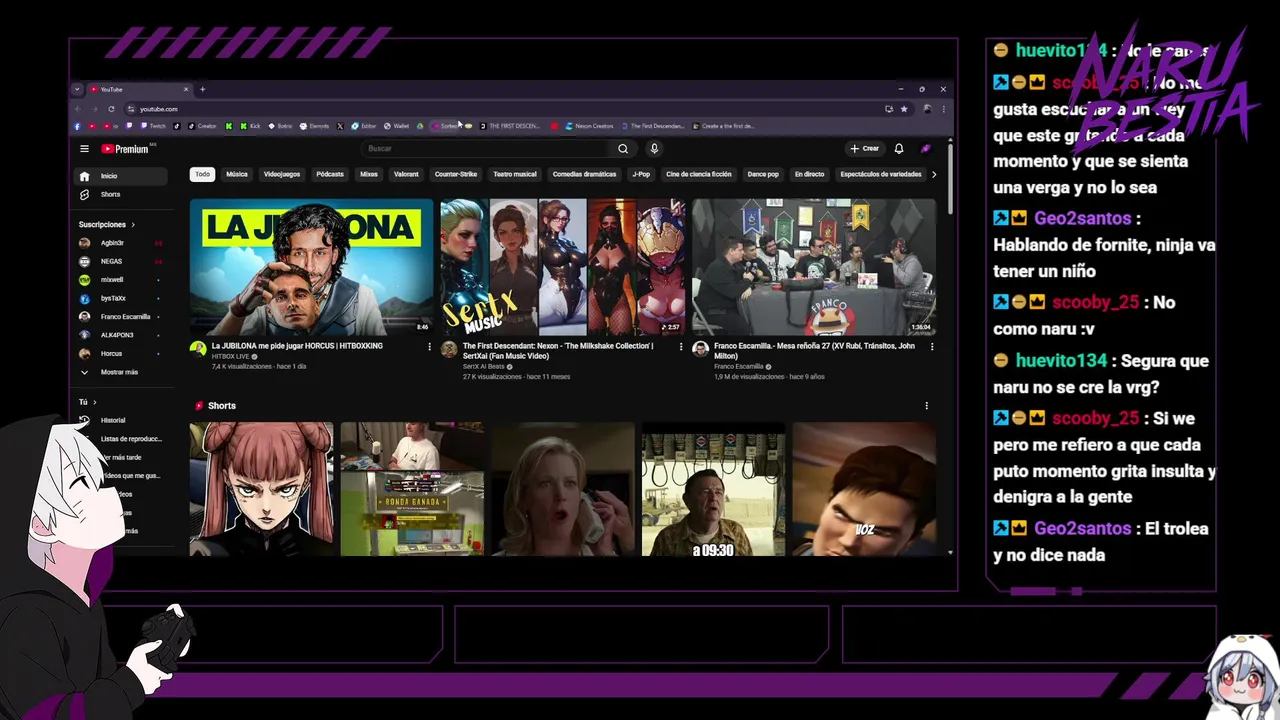Open Shorts from the sidebar
Screen dimensions: 1280x720
(x=123, y=194)
